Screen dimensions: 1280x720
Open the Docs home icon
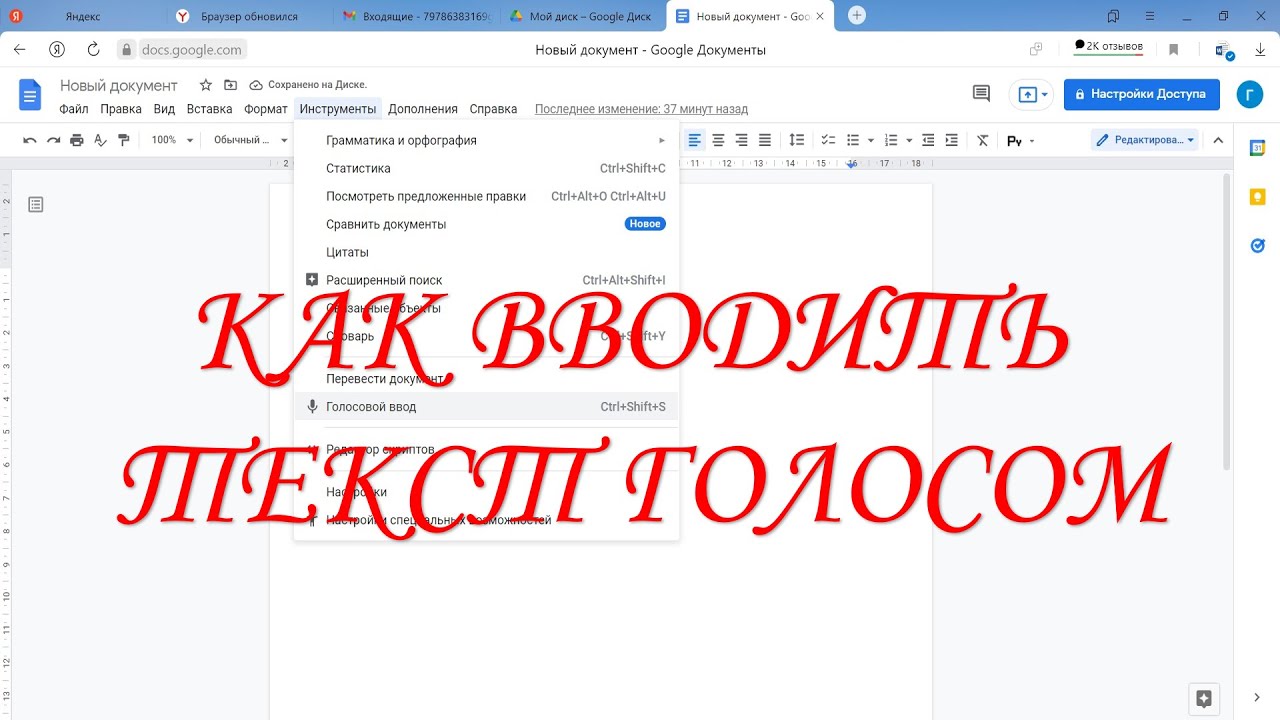pyautogui.click(x=30, y=94)
